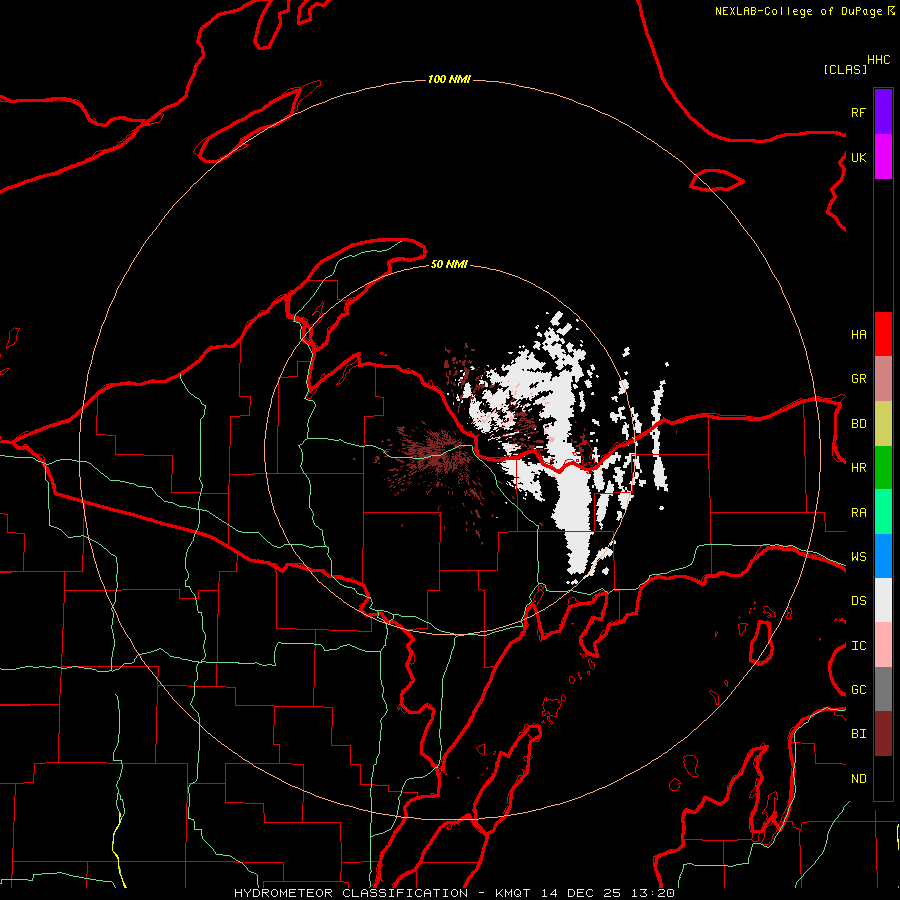Click the 'HA' legend label
The height and width of the screenshot is (900, 900).
pos(858,334)
